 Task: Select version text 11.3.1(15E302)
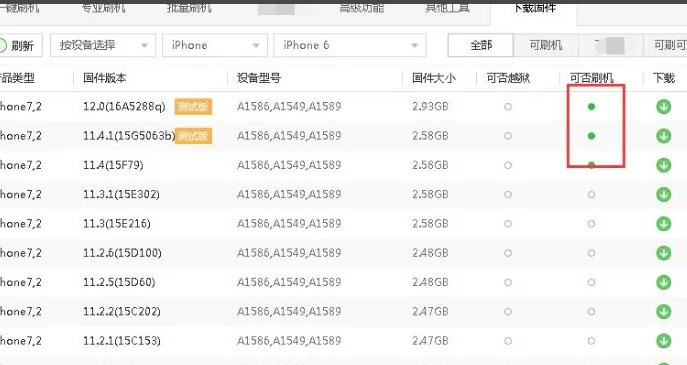pos(121,194)
